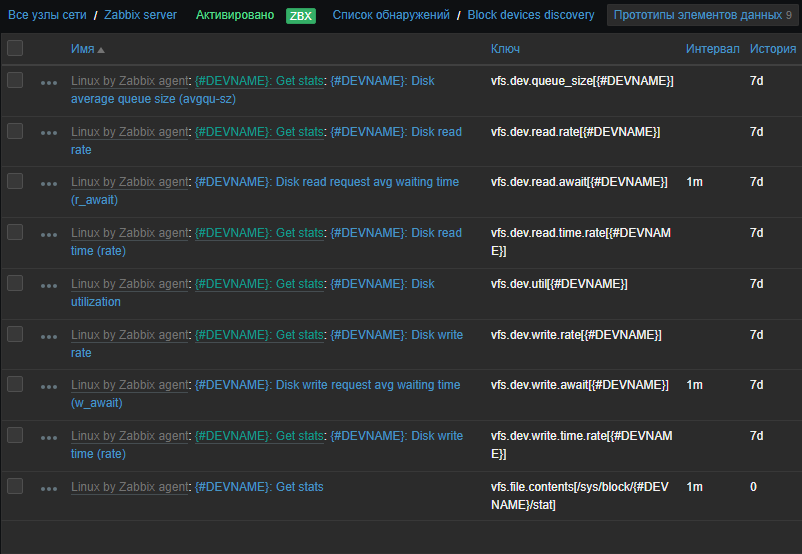
Task: Open three-dot menu for w_await row
Action: click(x=49, y=386)
